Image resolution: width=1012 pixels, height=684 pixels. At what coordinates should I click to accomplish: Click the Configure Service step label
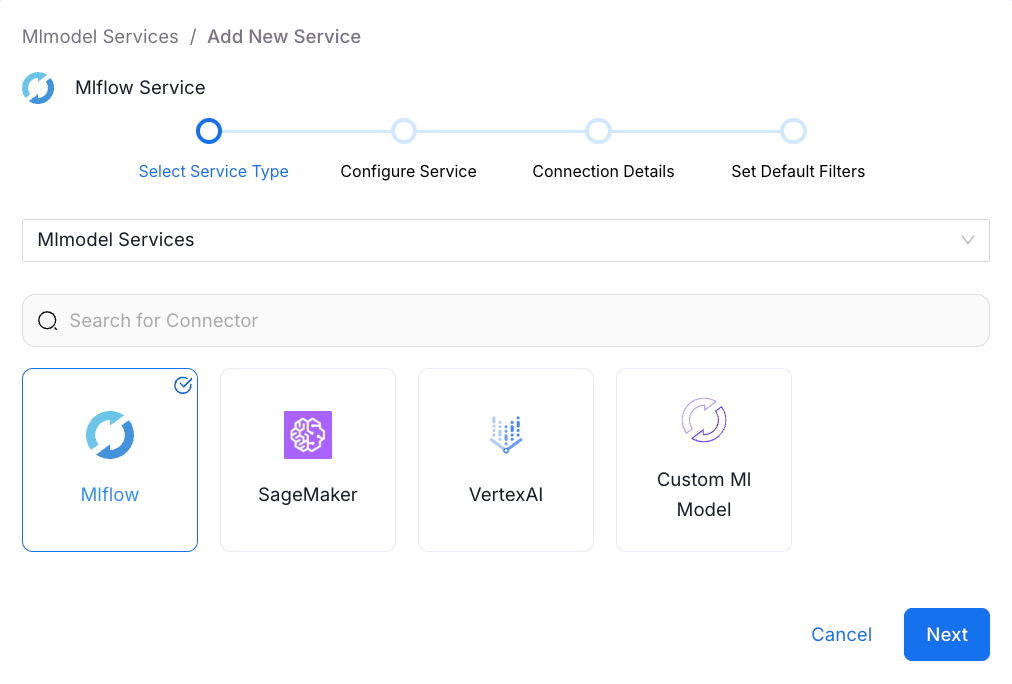tap(409, 171)
